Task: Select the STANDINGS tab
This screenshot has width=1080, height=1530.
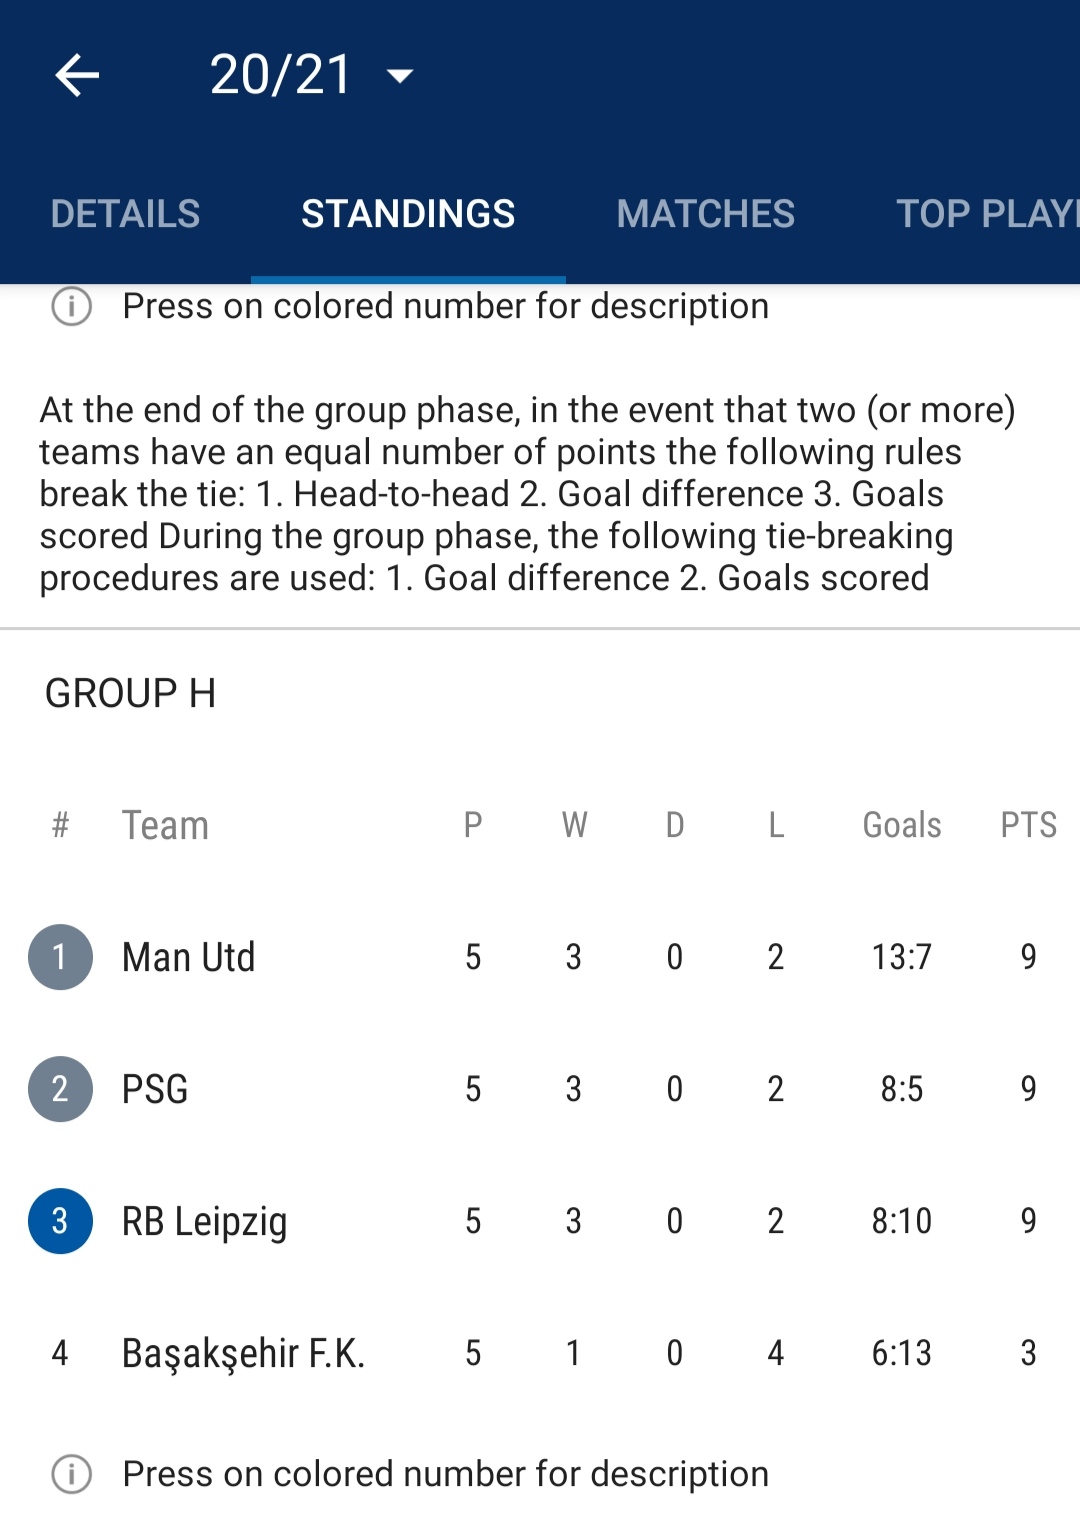Action: (408, 214)
